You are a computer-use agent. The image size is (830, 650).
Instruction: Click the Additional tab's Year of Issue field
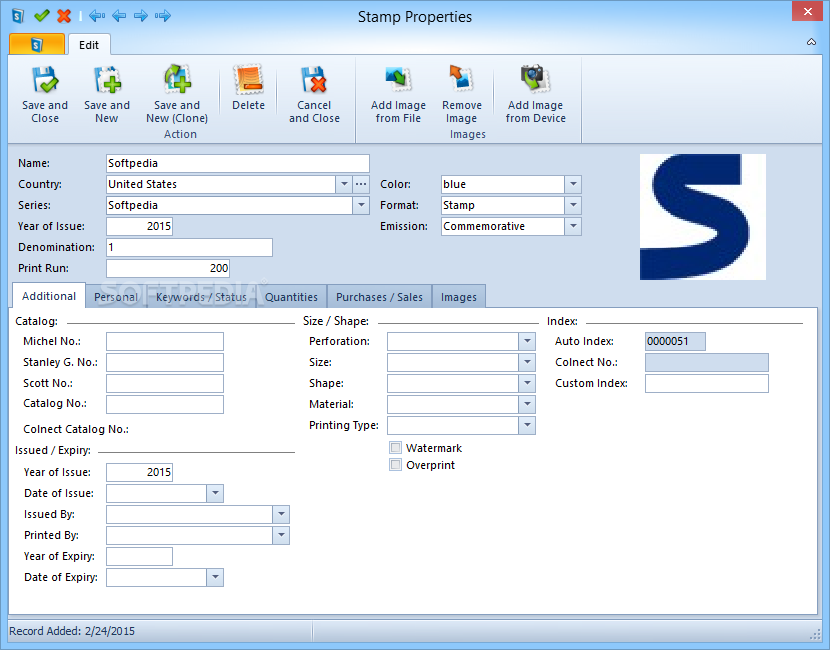click(139, 472)
